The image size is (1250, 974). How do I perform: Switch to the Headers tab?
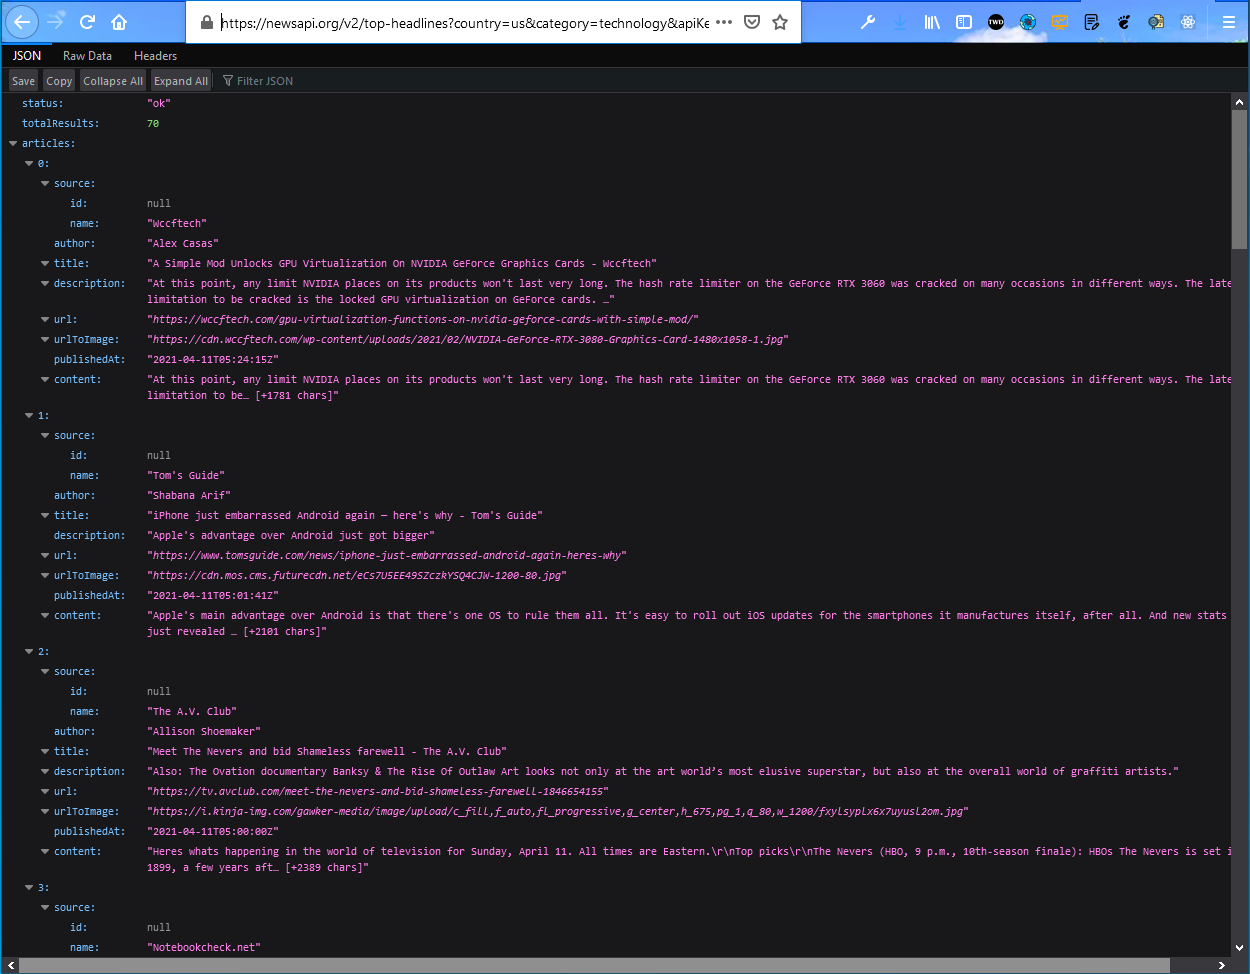(x=156, y=56)
